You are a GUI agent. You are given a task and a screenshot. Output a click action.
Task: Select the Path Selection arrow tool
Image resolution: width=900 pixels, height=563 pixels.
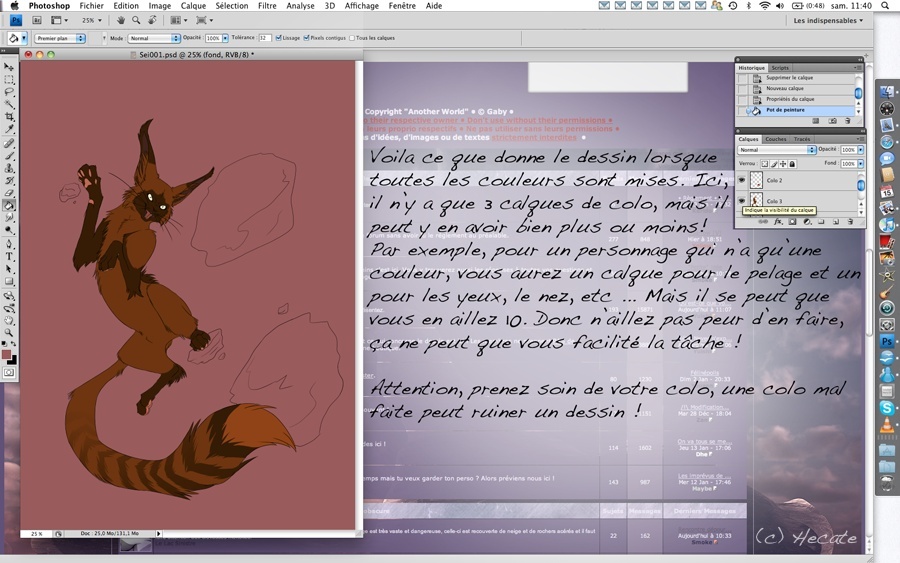click(9, 269)
